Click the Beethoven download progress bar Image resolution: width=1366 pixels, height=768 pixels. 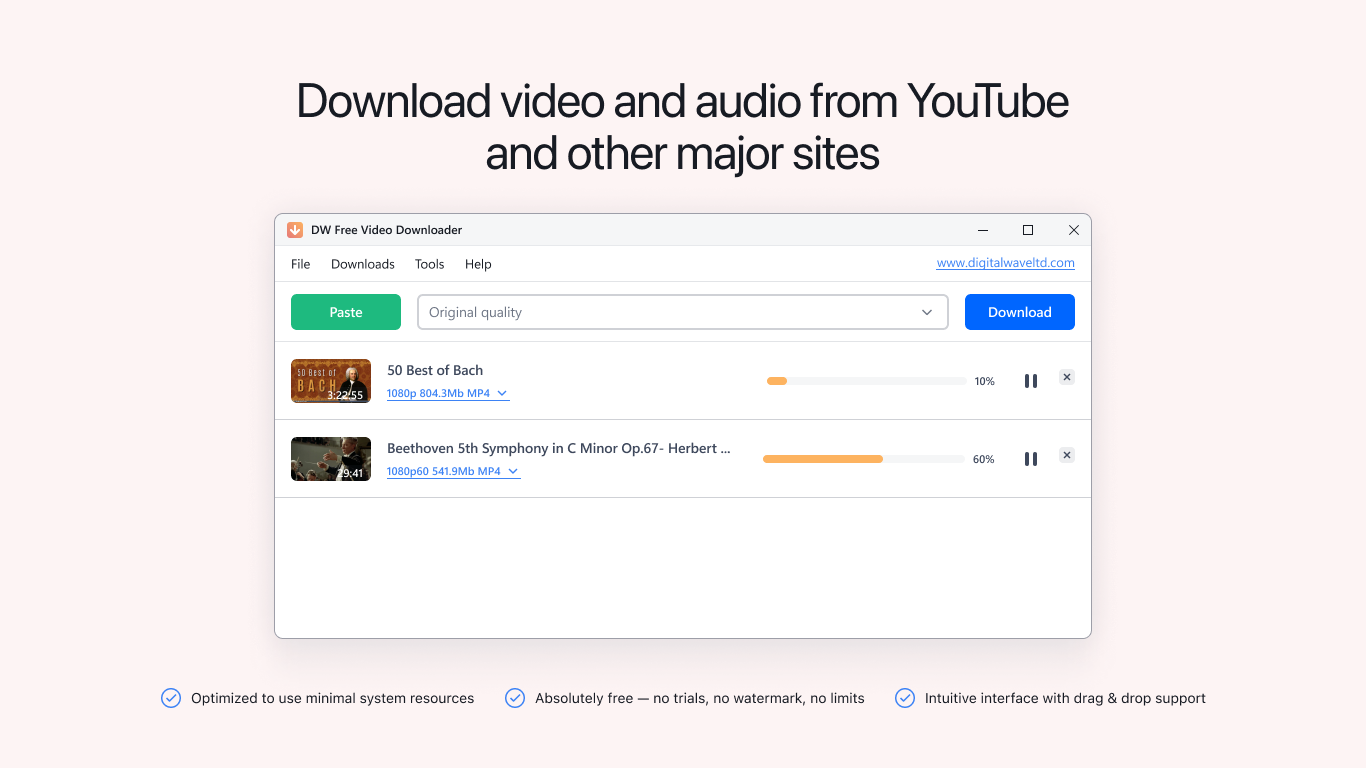pyautogui.click(x=862, y=458)
